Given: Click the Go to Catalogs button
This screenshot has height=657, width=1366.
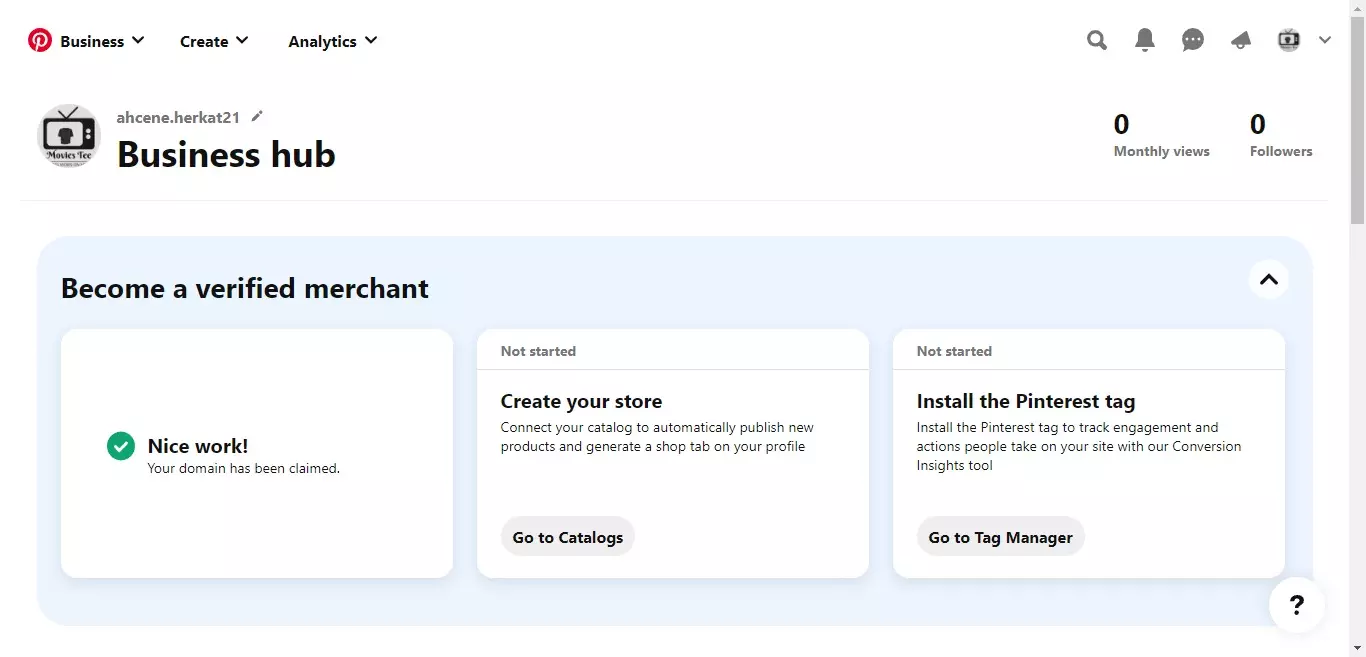Looking at the screenshot, I should click(567, 537).
